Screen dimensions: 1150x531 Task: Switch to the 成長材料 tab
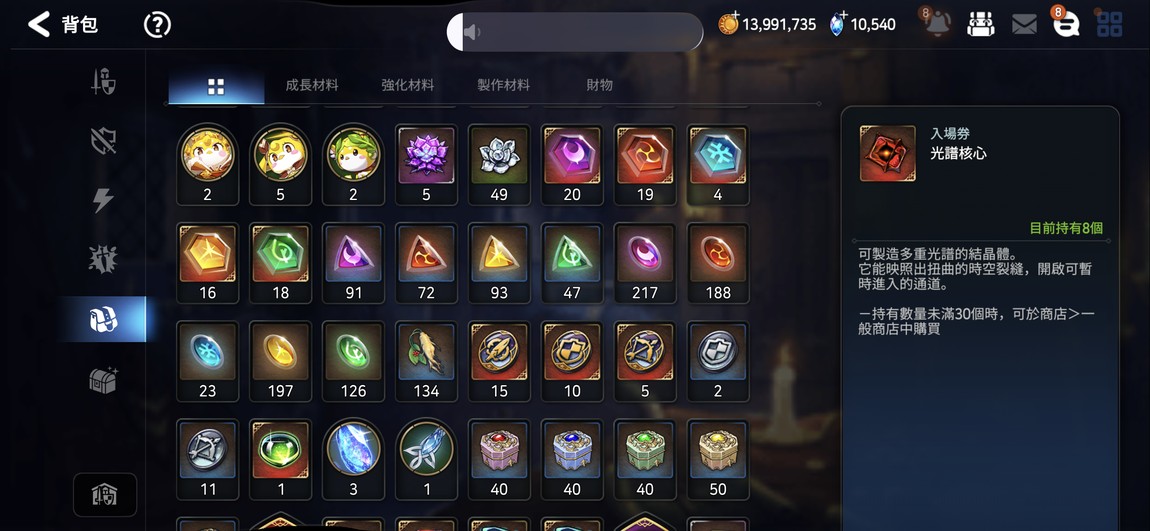point(312,85)
